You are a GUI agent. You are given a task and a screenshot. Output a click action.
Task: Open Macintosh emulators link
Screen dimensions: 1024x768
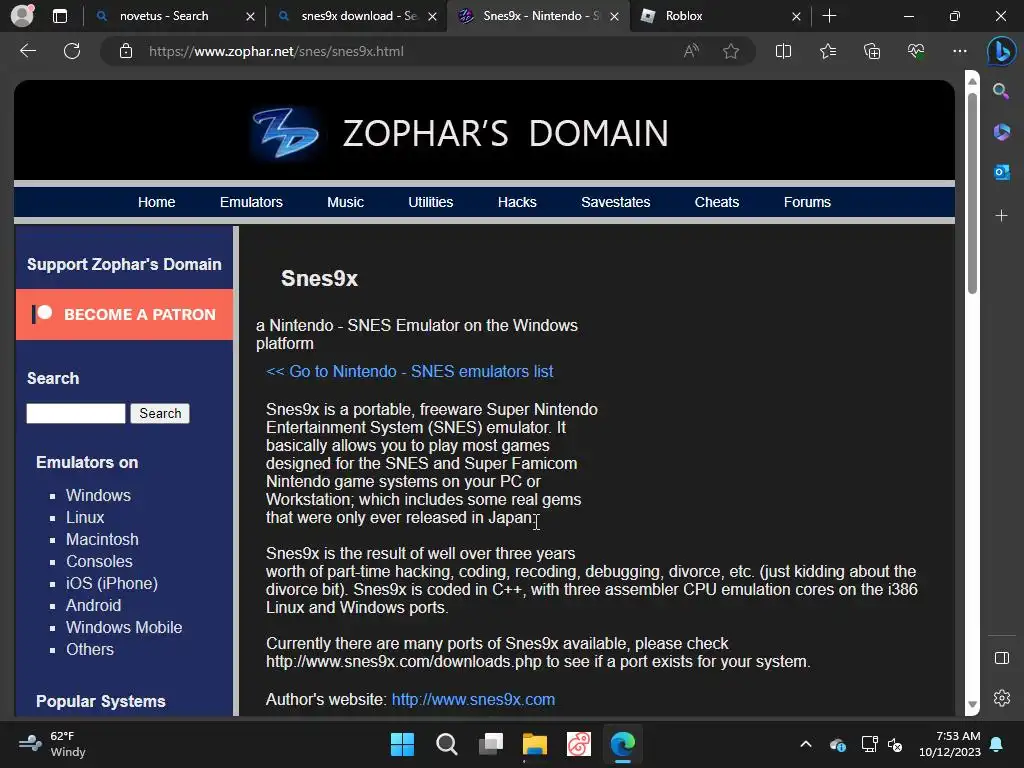102,539
